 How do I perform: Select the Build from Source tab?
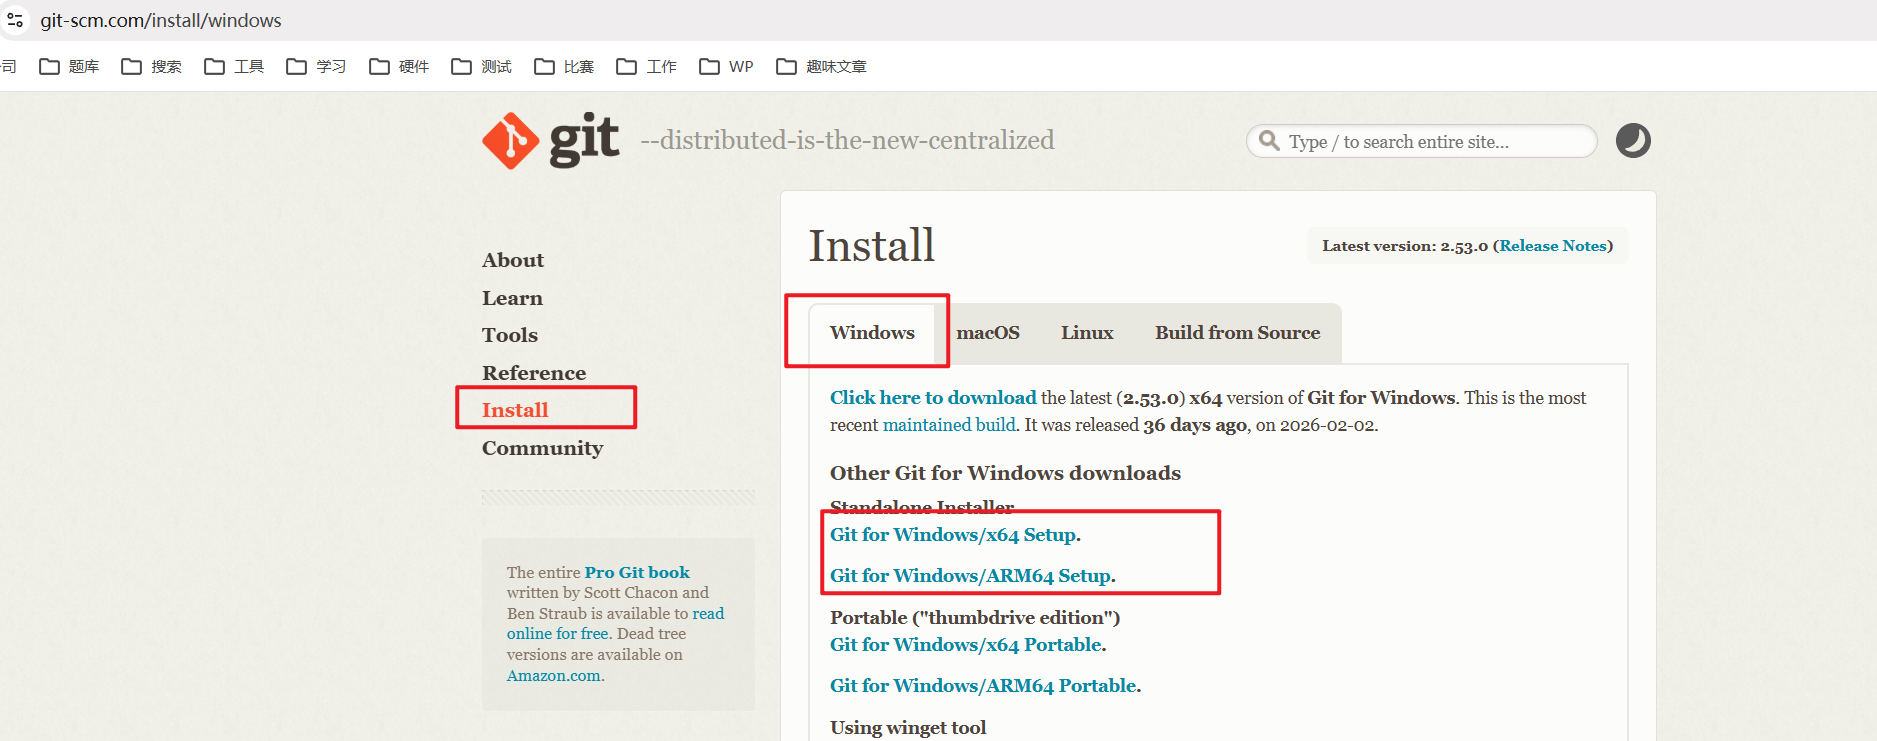click(x=1237, y=333)
